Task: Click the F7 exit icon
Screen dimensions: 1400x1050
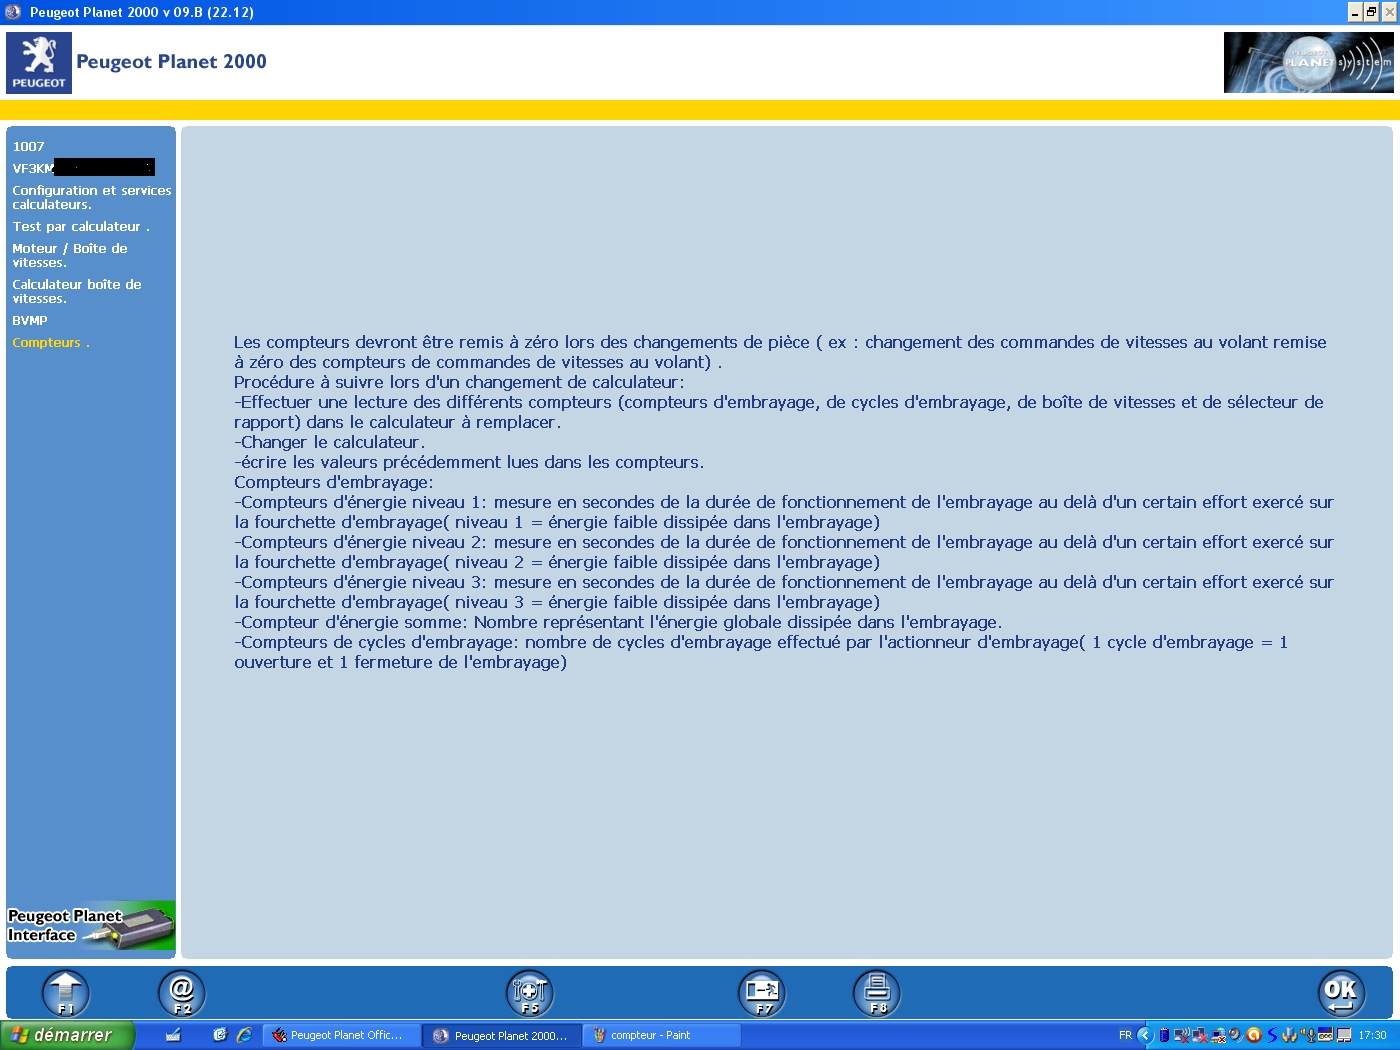Action: (x=762, y=993)
